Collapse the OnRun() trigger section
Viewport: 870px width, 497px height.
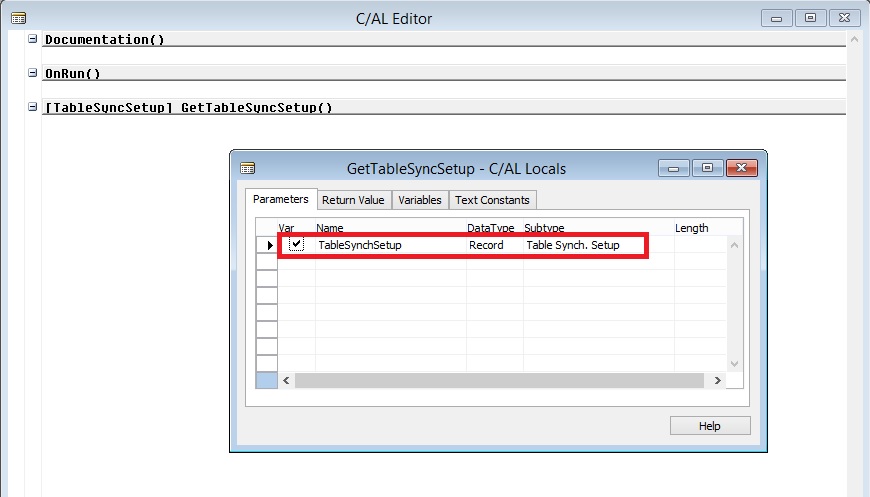(33, 73)
